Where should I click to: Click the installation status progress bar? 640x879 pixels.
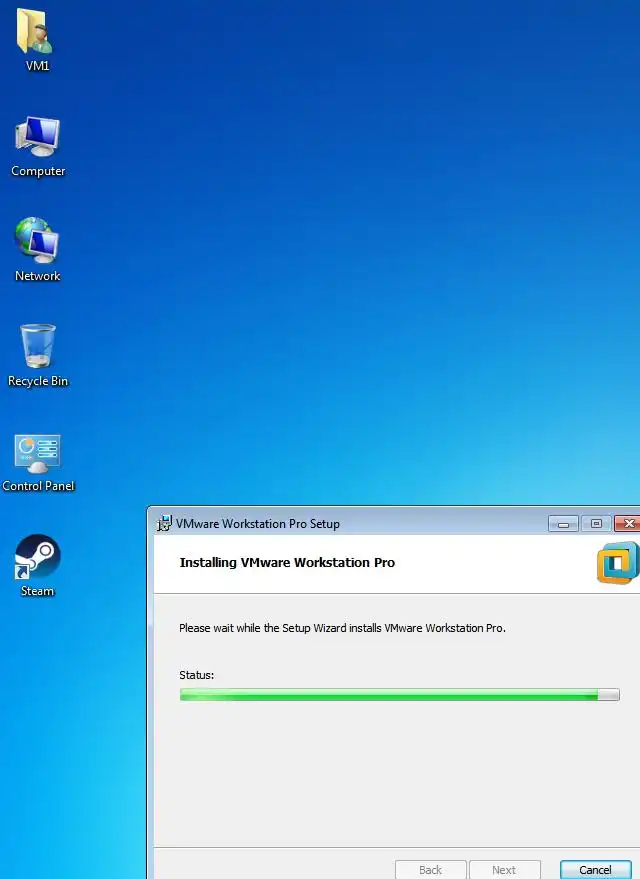tap(400, 695)
